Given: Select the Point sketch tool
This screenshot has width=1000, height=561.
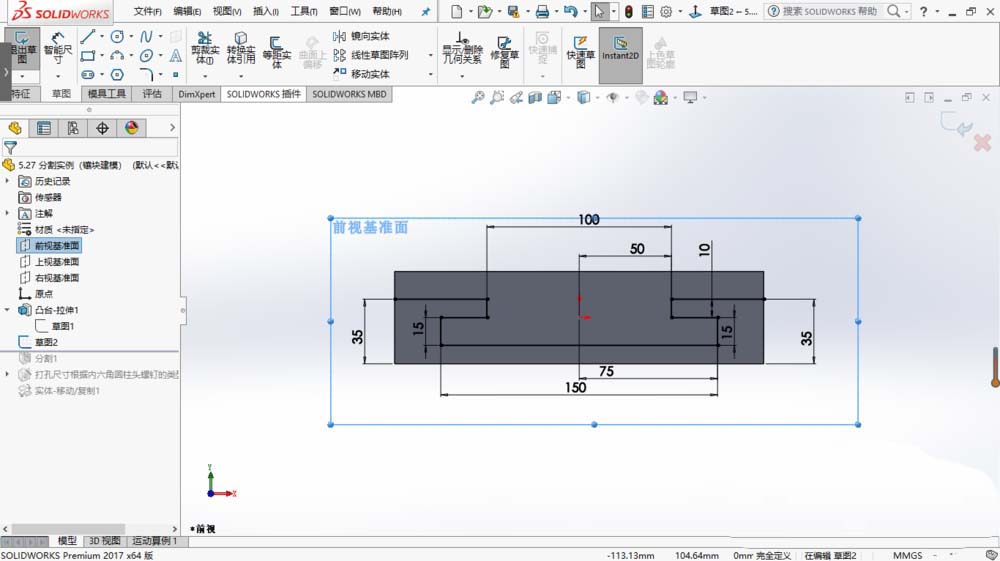Looking at the screenshot, I should (x=175, y=75).
